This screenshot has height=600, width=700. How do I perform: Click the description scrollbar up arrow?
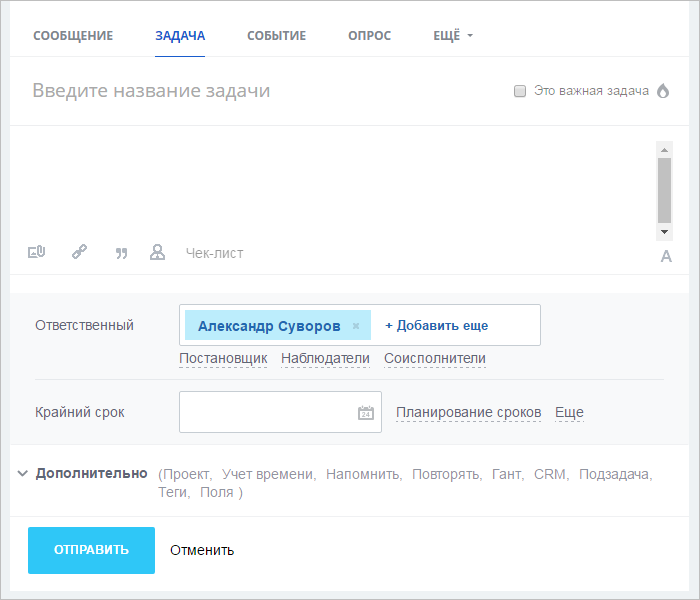click(x=664, y=150)
